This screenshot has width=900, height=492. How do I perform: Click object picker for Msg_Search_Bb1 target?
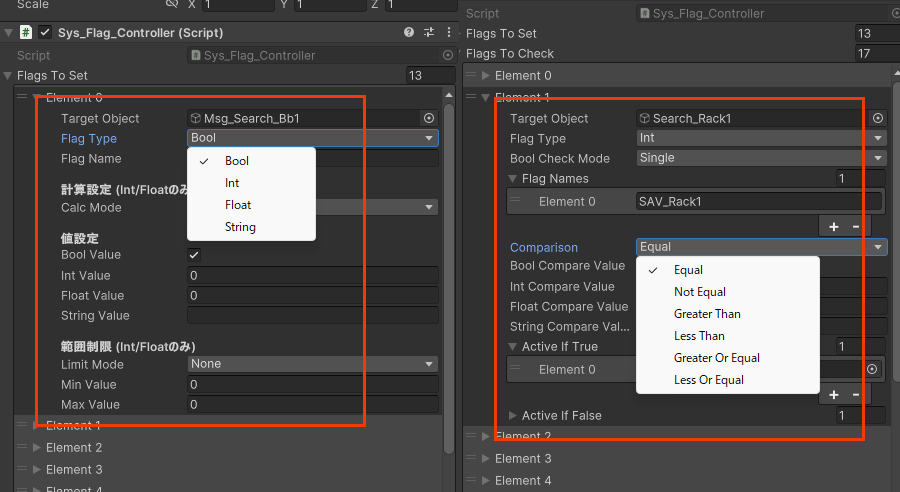[429, 118]
